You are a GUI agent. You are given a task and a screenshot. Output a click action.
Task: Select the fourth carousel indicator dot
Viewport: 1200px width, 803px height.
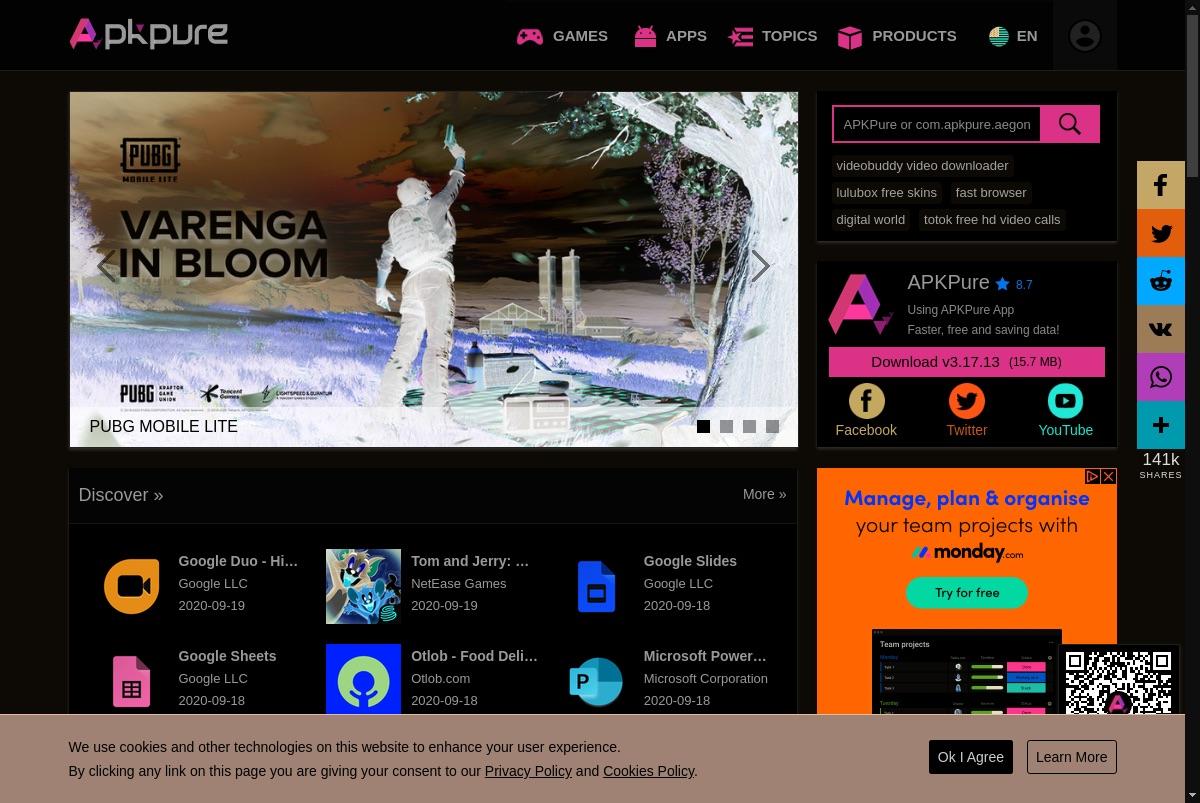point(772,426)
